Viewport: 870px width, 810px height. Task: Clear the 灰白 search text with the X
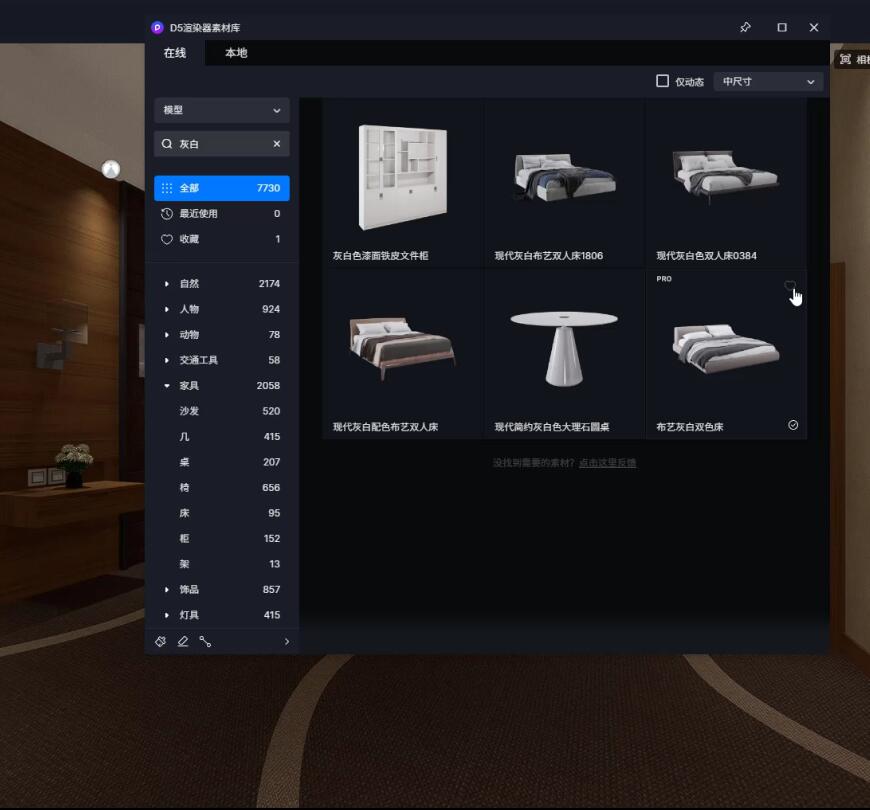pyautogui.click(x=277, y=144)
